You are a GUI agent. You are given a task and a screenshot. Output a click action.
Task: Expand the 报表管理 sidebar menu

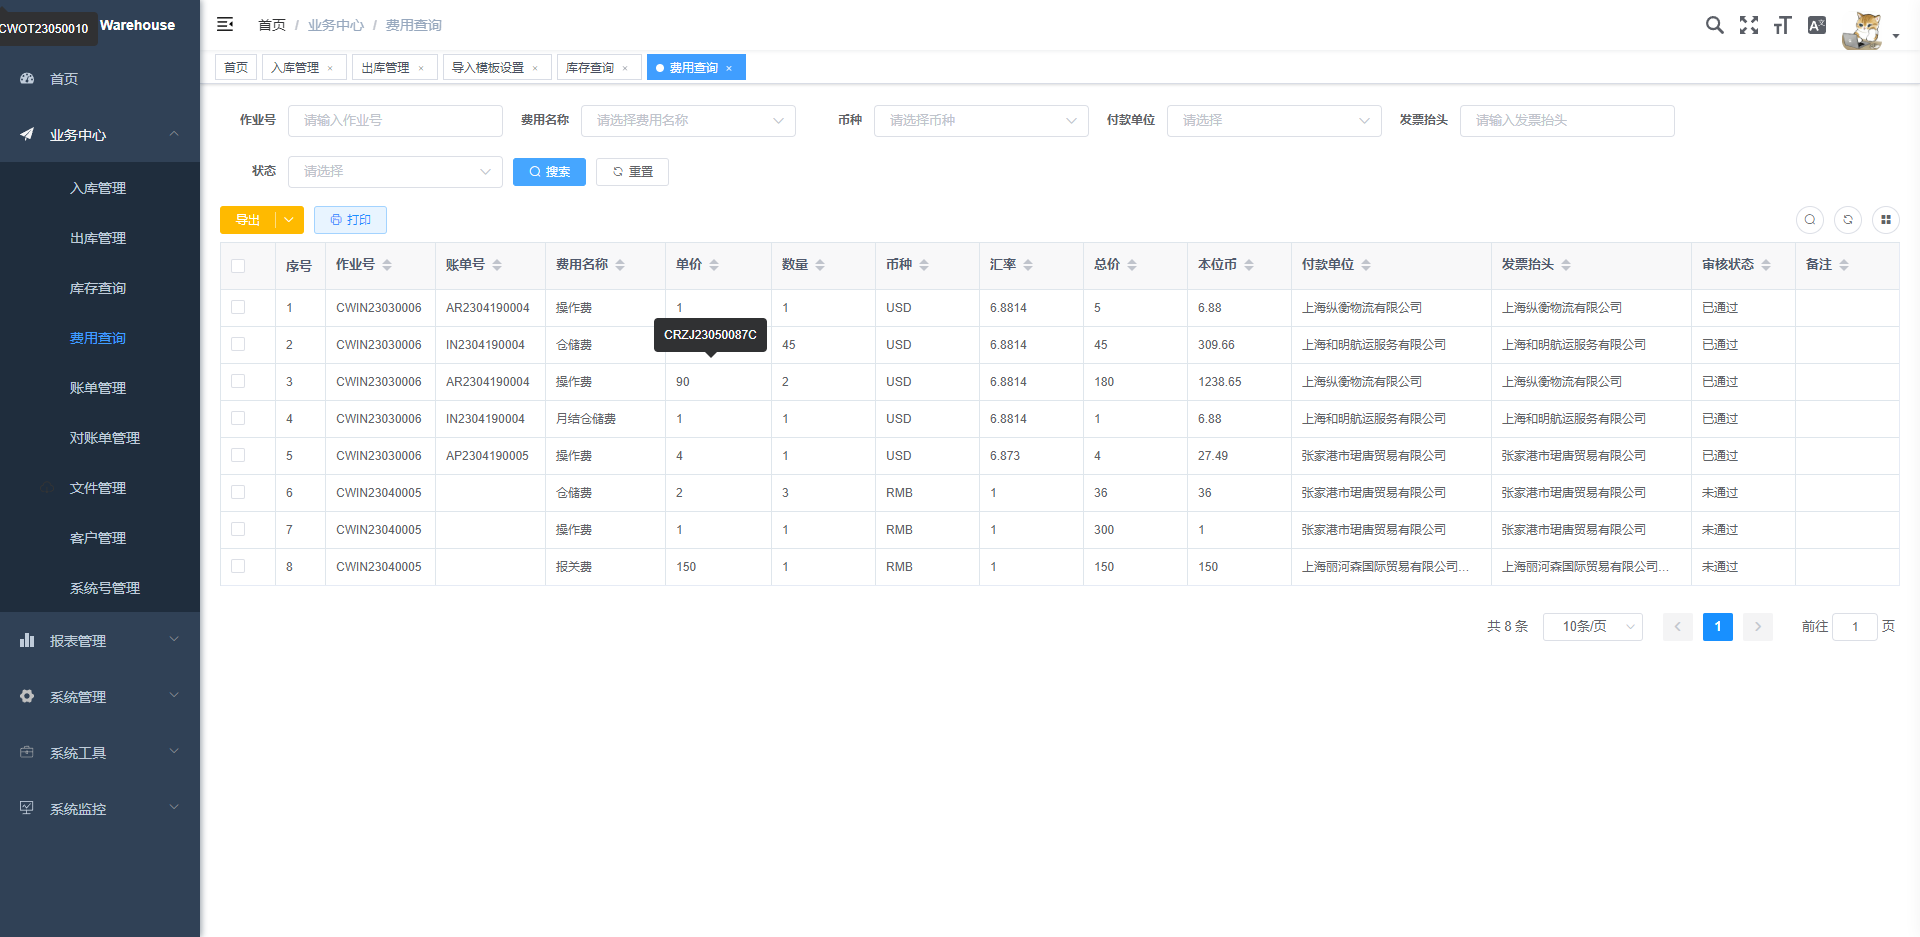point(100,641)
